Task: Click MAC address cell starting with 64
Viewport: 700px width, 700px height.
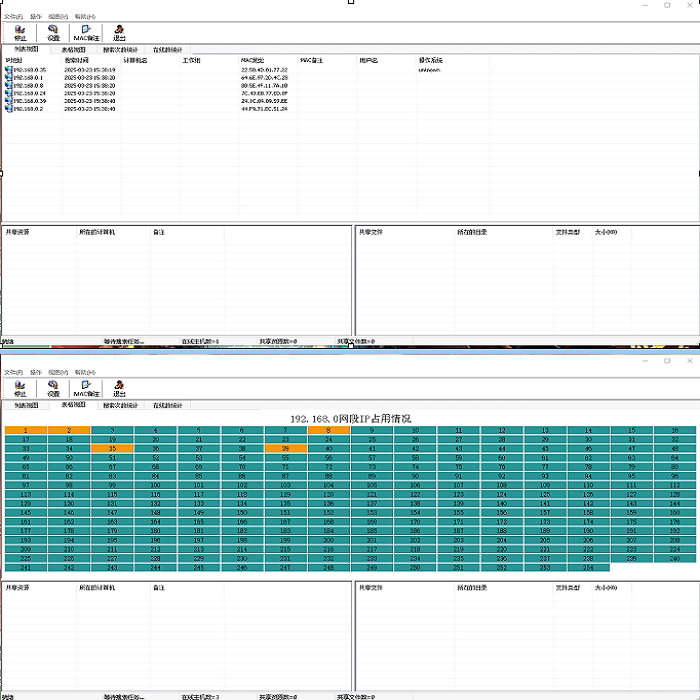Action: pyautogui.click(x=264, y=77)
